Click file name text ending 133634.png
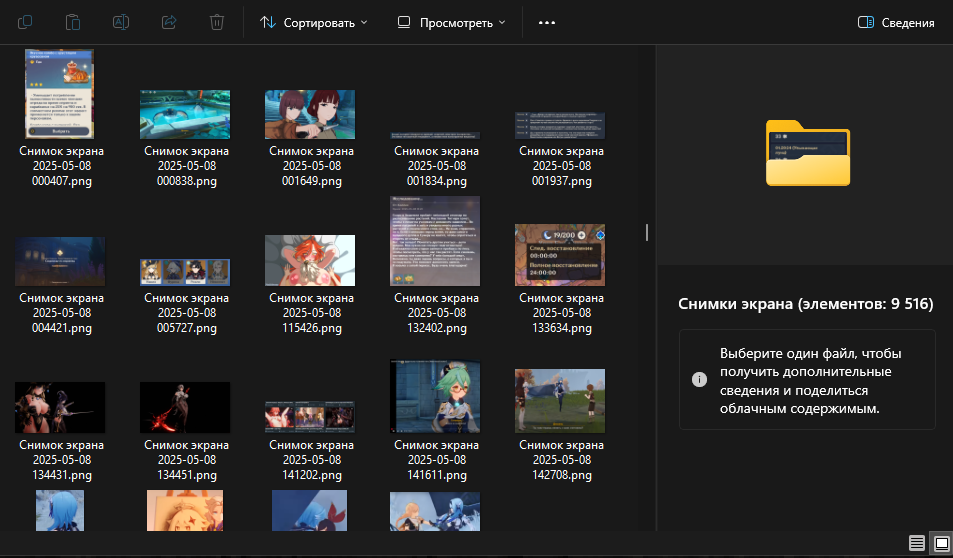This screenshot has height=558, width=953. coord(562,313)
